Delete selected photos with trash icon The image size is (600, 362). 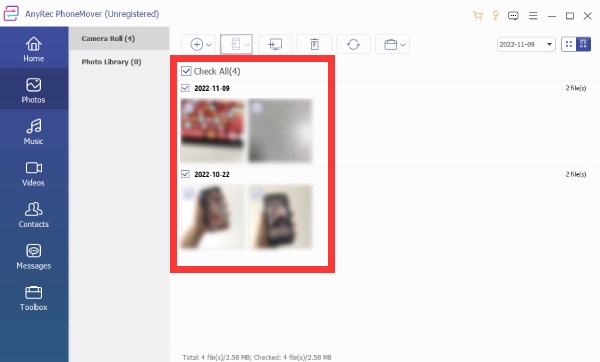click(315, 44)
